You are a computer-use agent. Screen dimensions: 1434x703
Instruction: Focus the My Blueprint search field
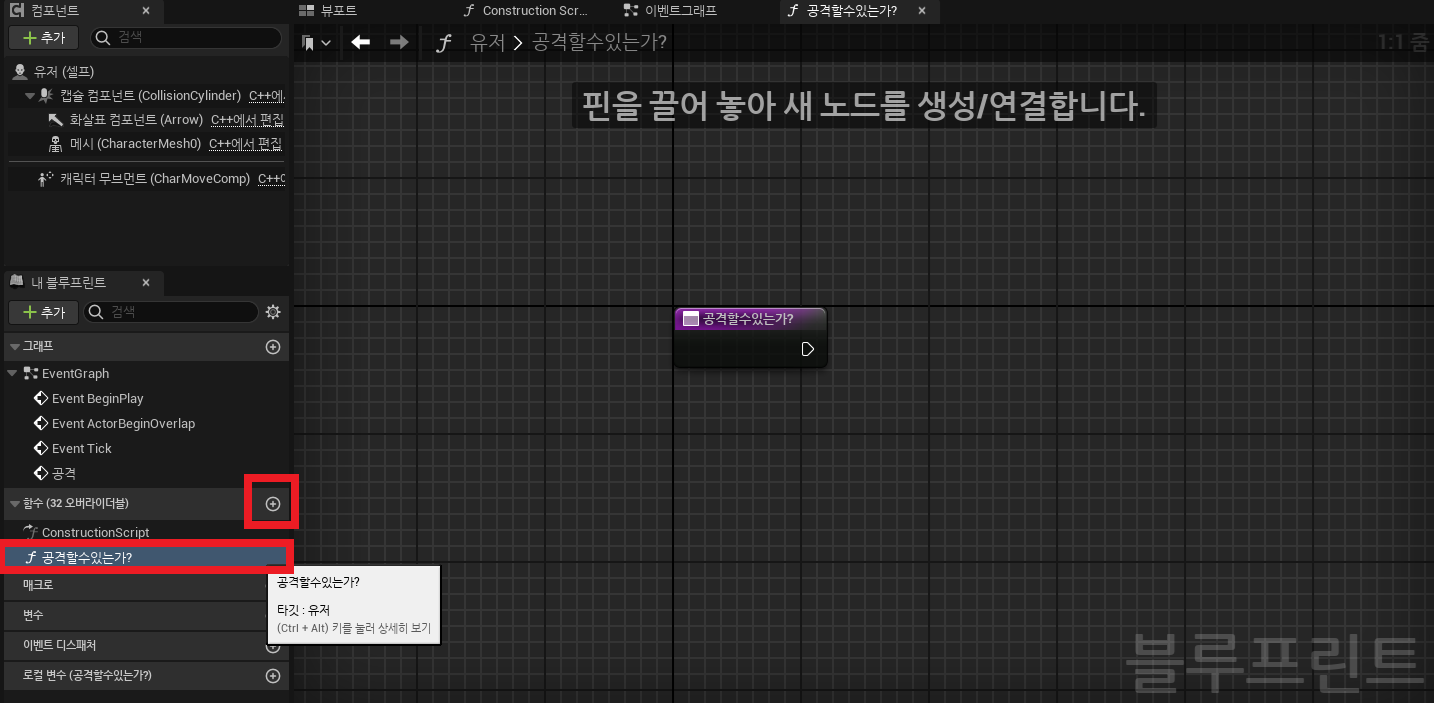pos(171,312)
